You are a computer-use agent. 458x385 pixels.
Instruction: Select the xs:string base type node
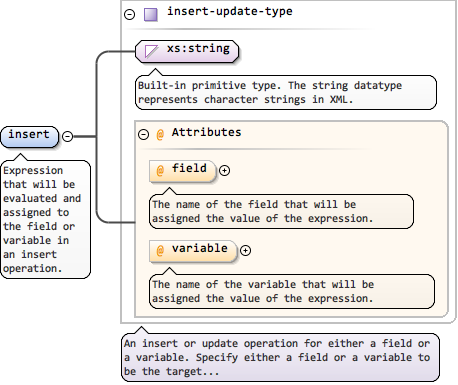187,51
